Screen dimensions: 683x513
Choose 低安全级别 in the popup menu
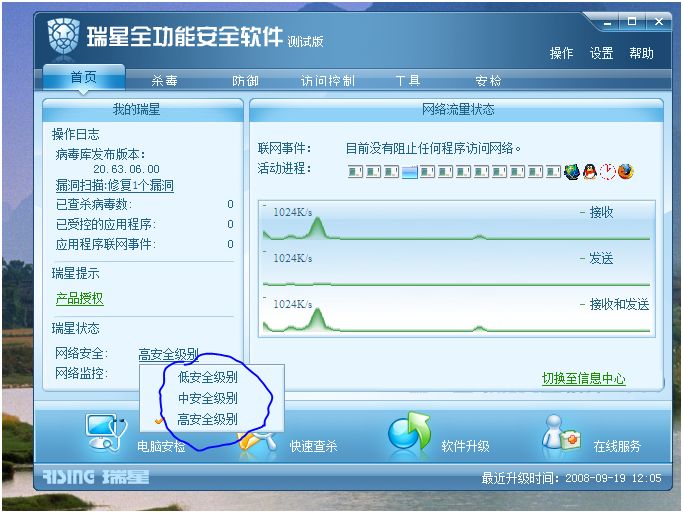pos(212,377)
